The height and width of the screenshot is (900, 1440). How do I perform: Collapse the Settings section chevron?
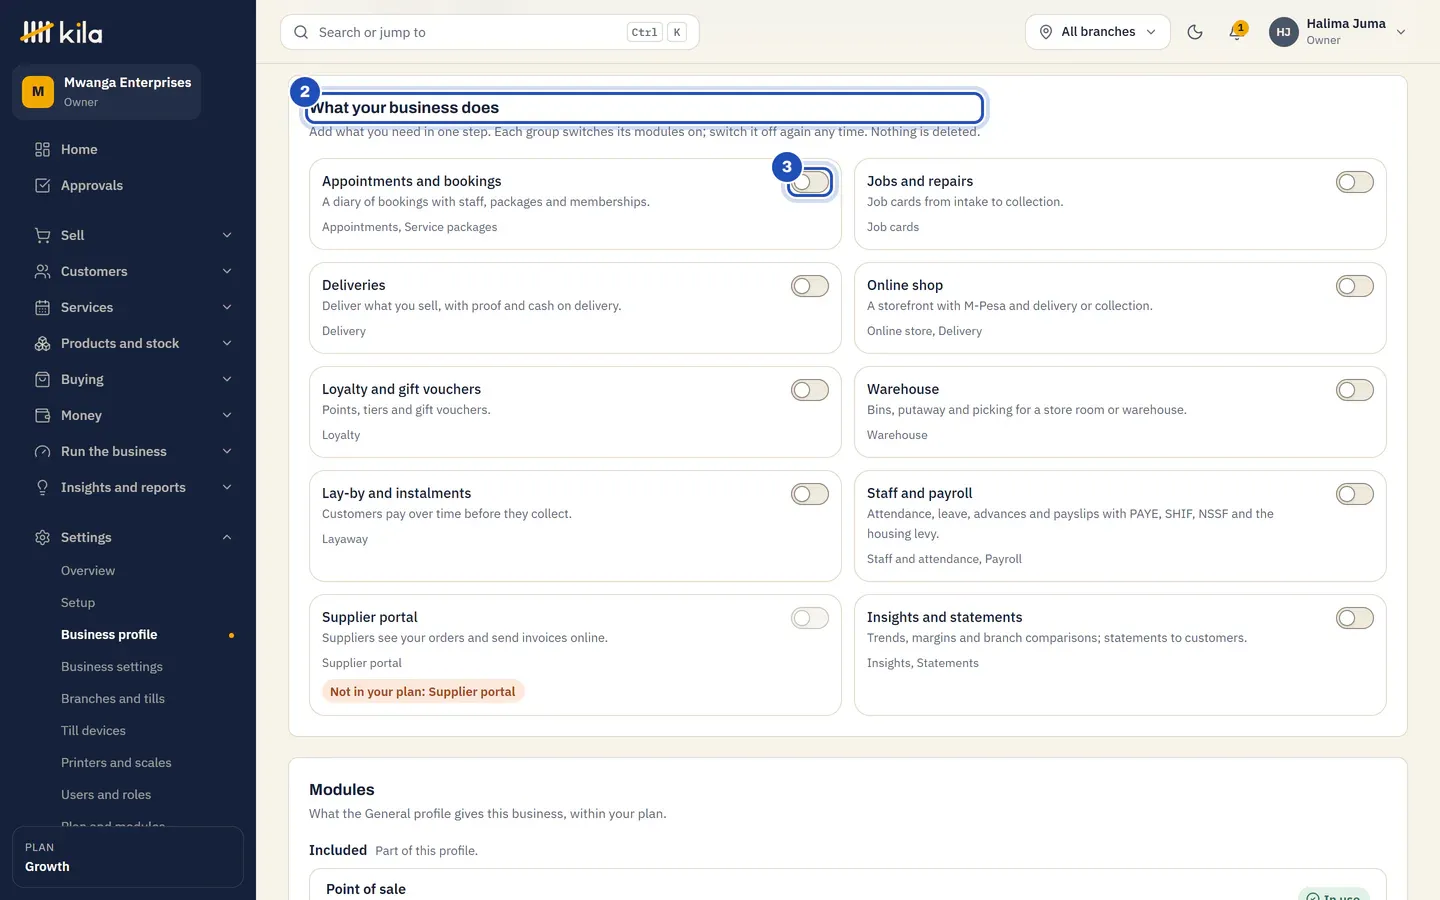227,537
